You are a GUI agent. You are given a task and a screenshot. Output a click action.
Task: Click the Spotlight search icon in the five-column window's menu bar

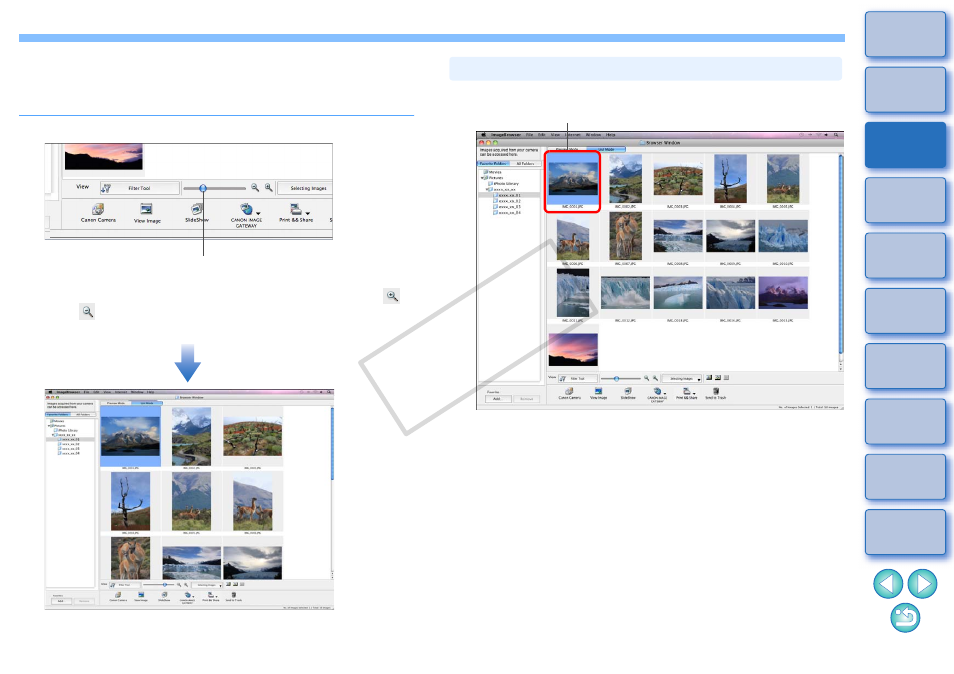(837, 135)
